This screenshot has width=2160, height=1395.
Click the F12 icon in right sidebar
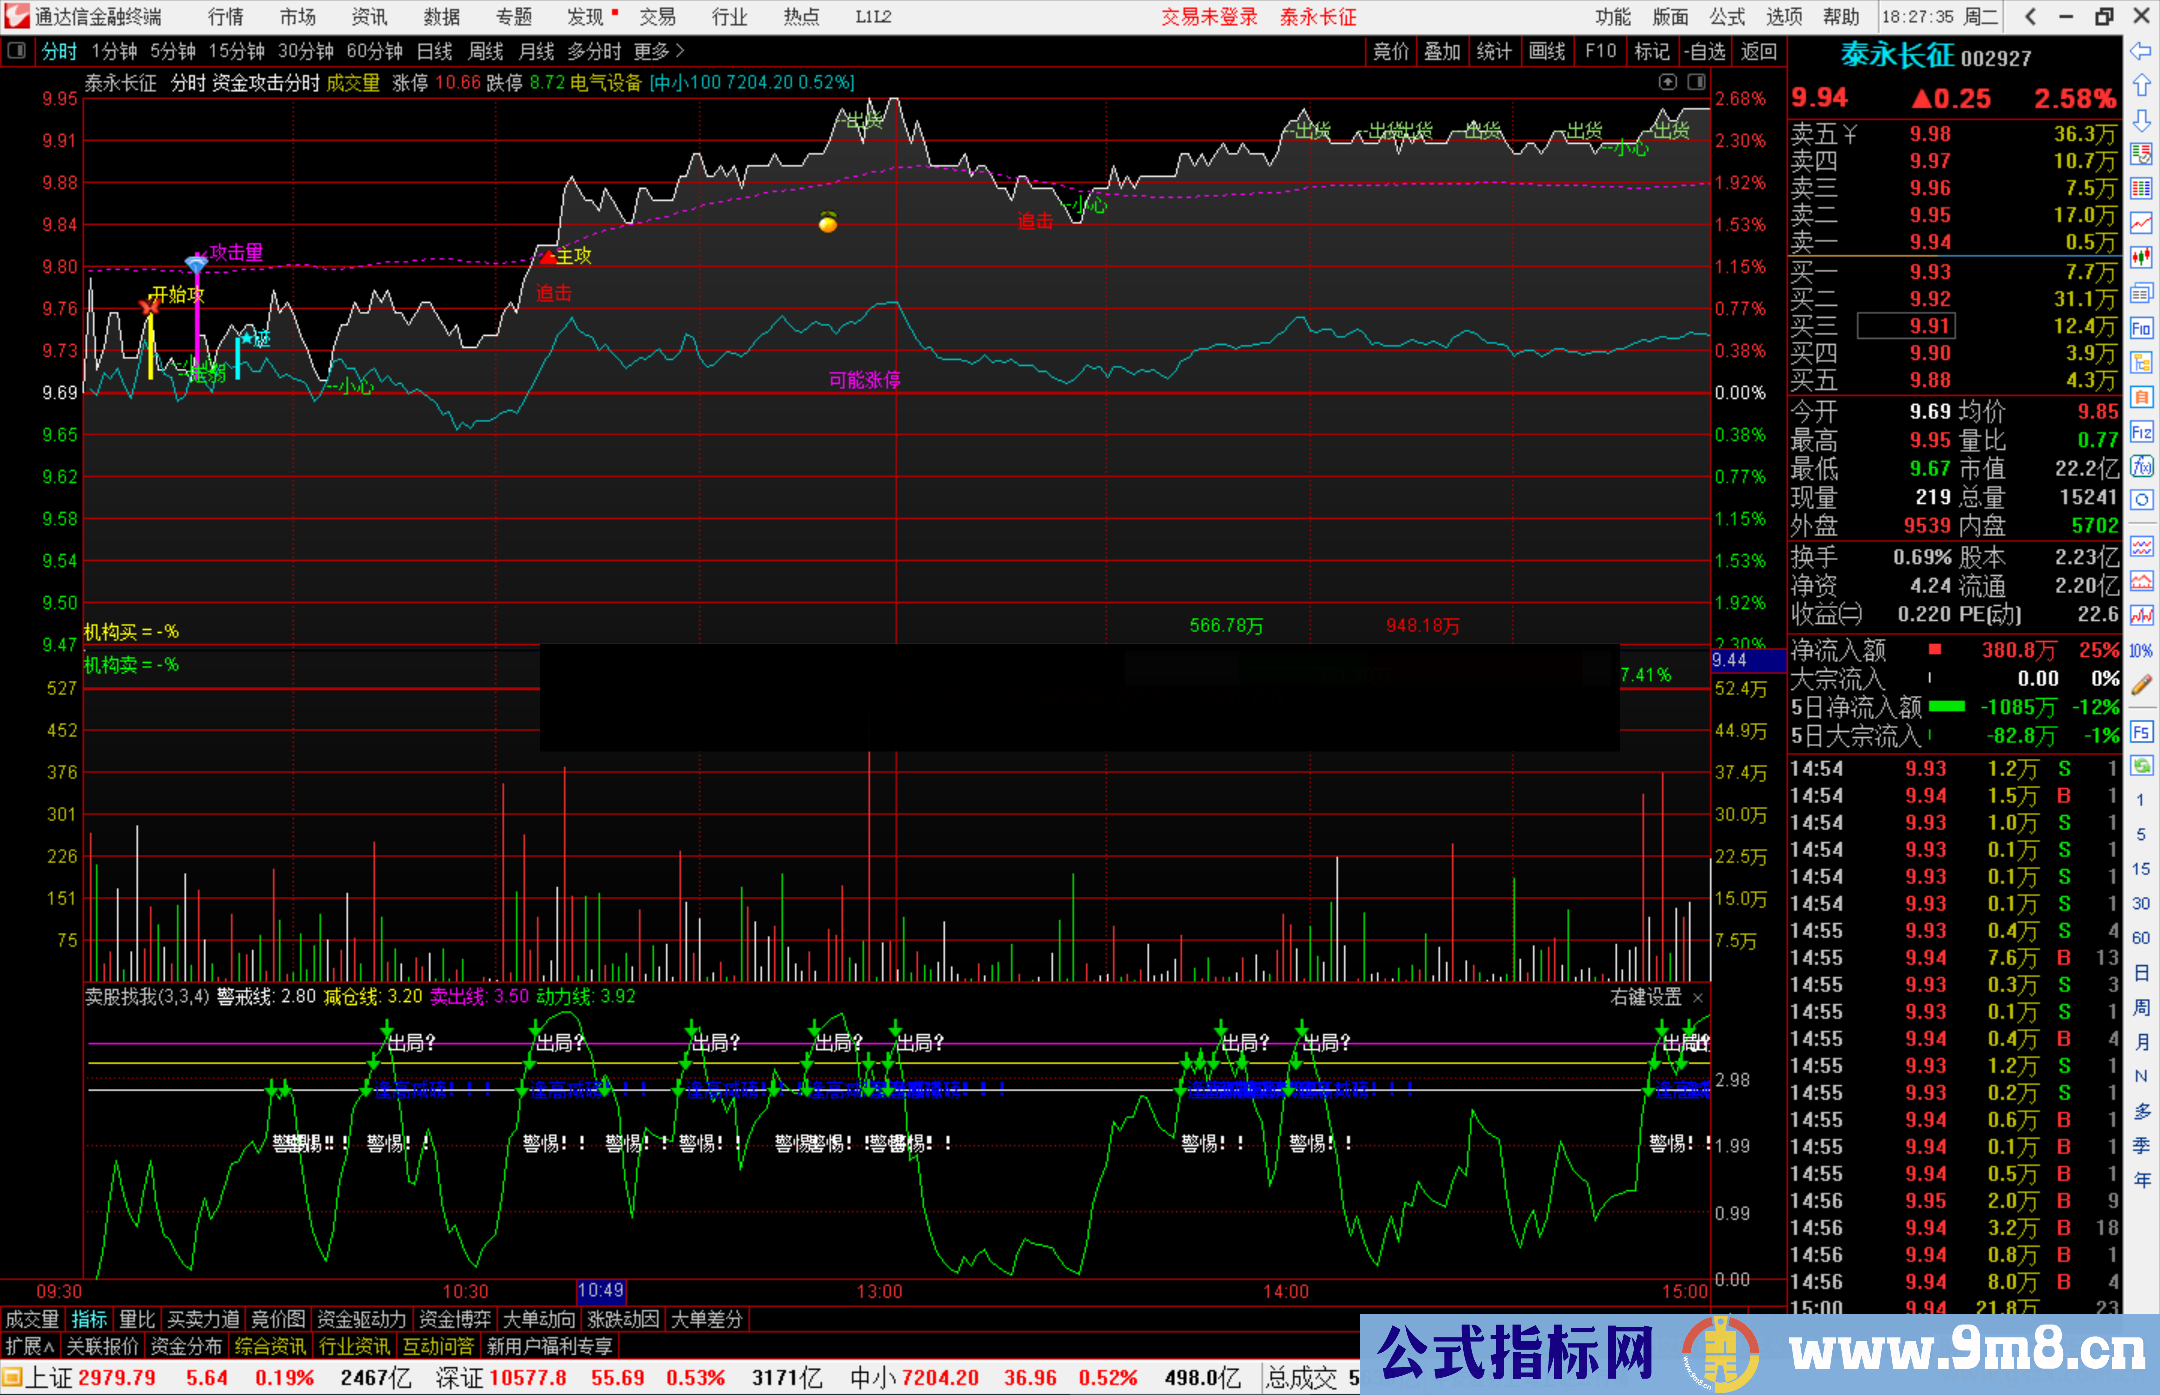pyautogui.click(x=2141, y=432)
